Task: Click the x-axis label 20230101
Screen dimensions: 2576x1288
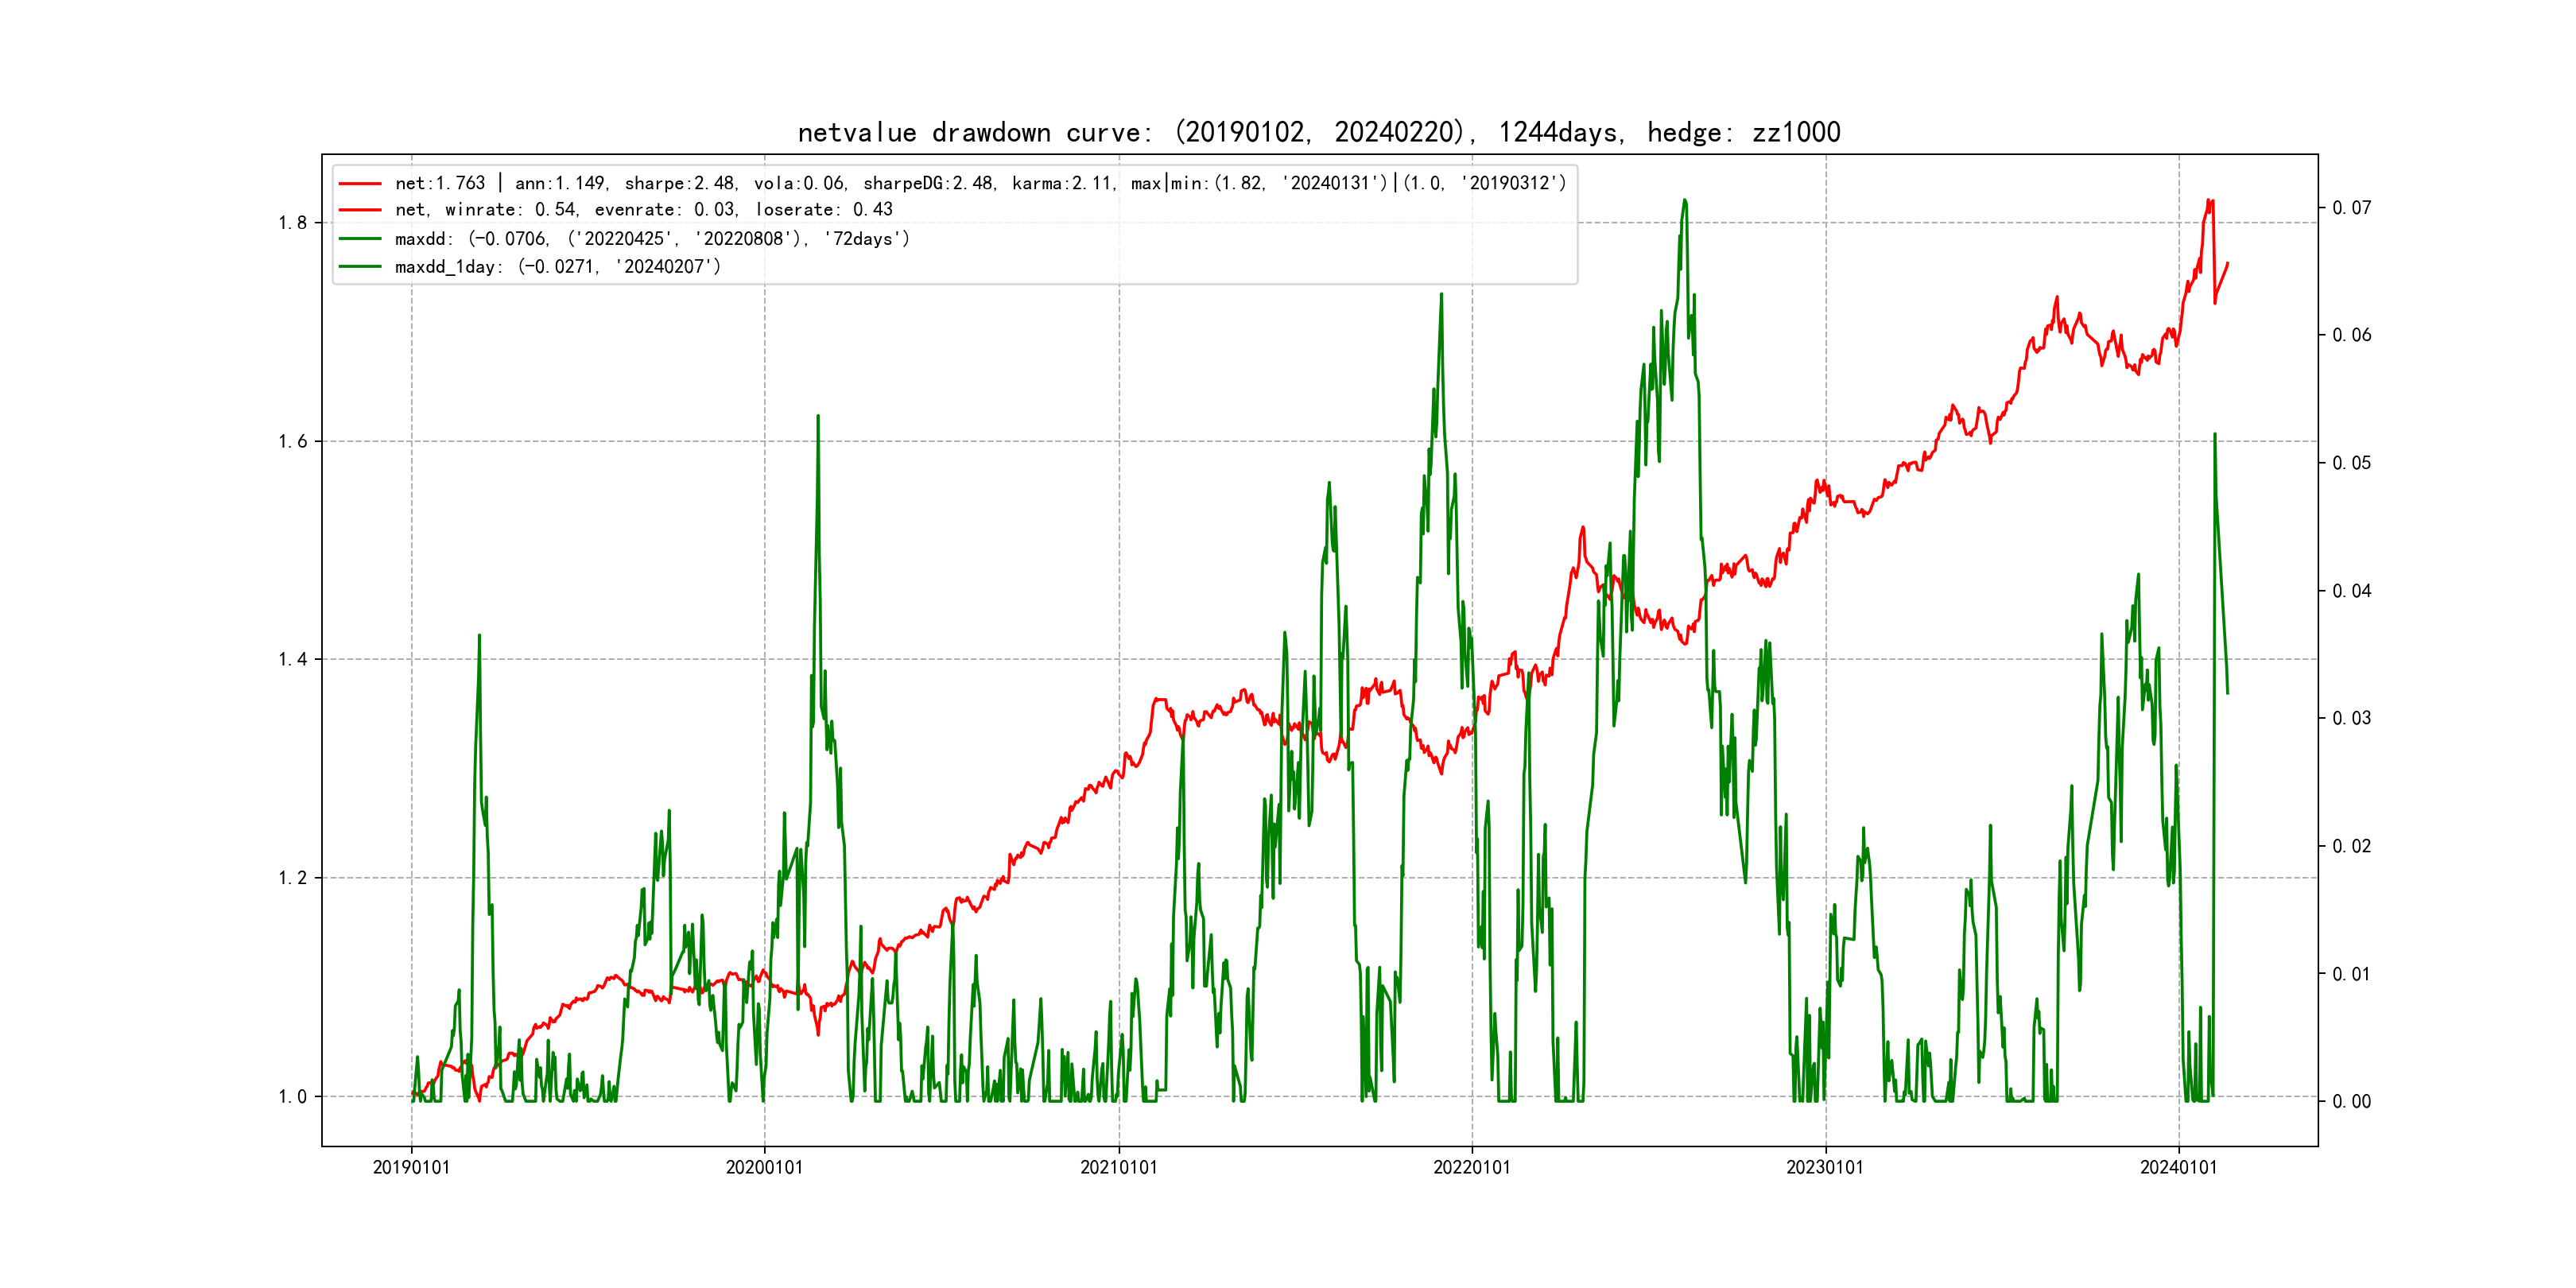Action: coord(1825,1167)
